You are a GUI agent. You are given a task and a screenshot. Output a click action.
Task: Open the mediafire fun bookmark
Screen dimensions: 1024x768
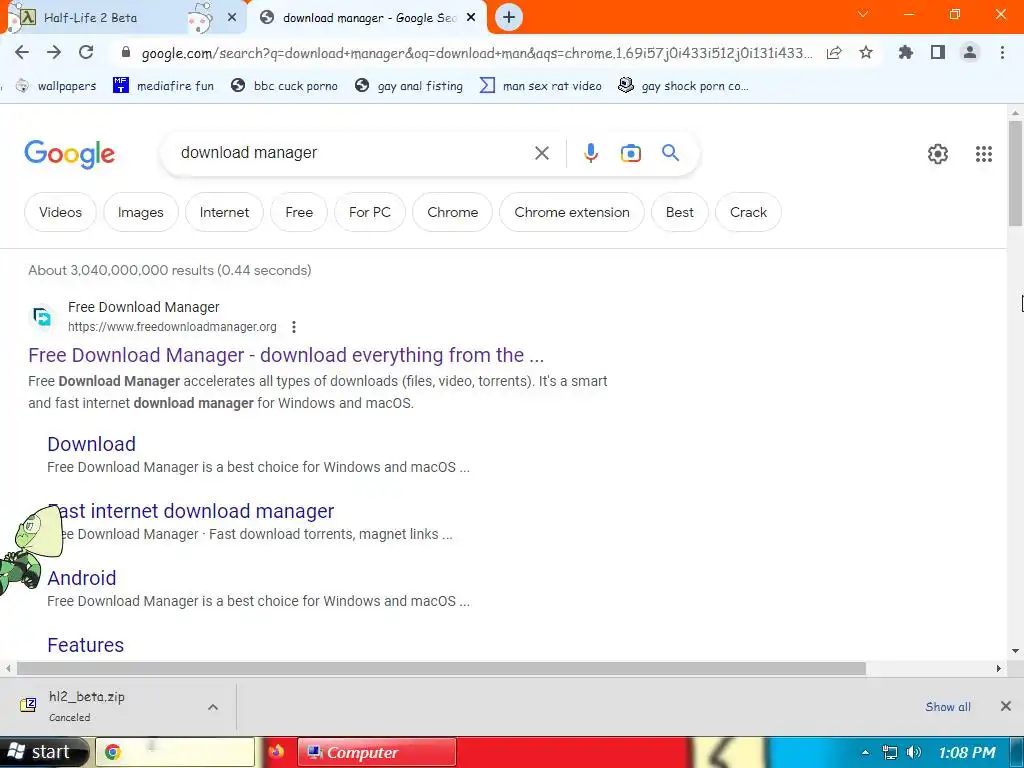click(163, 86)
